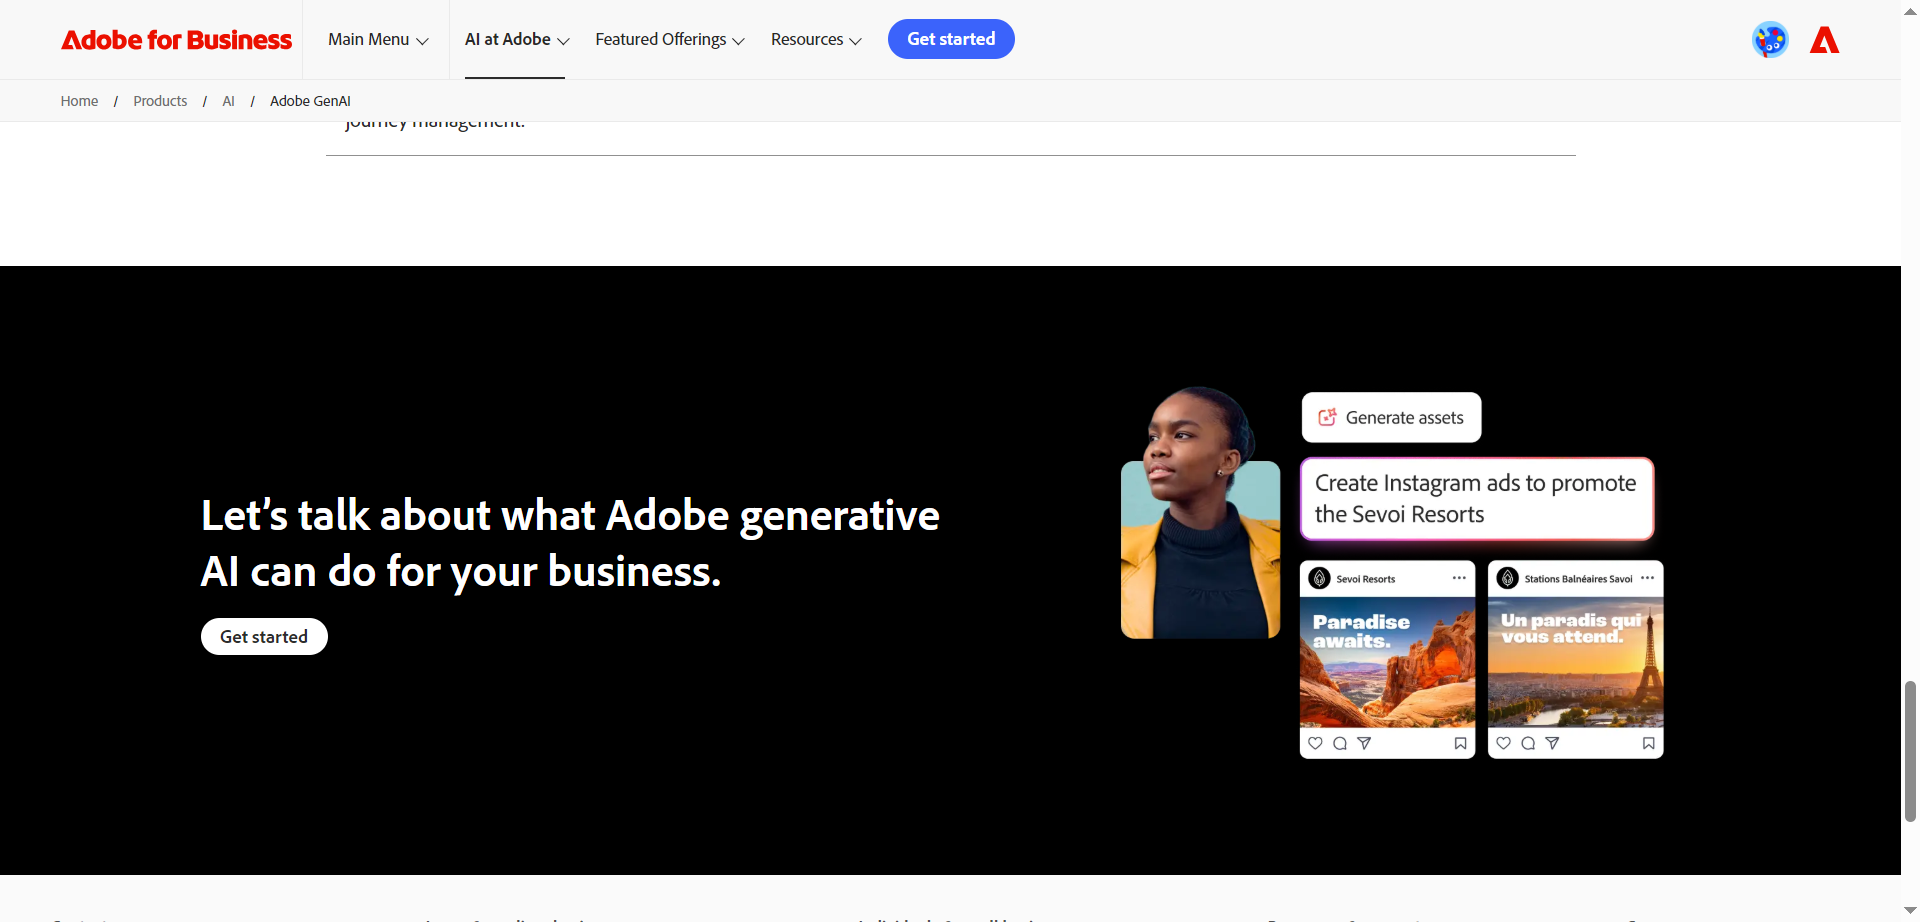Click the comment icon on Sevoi Resorts post

pyautogui.click(x=1340, y=743)
